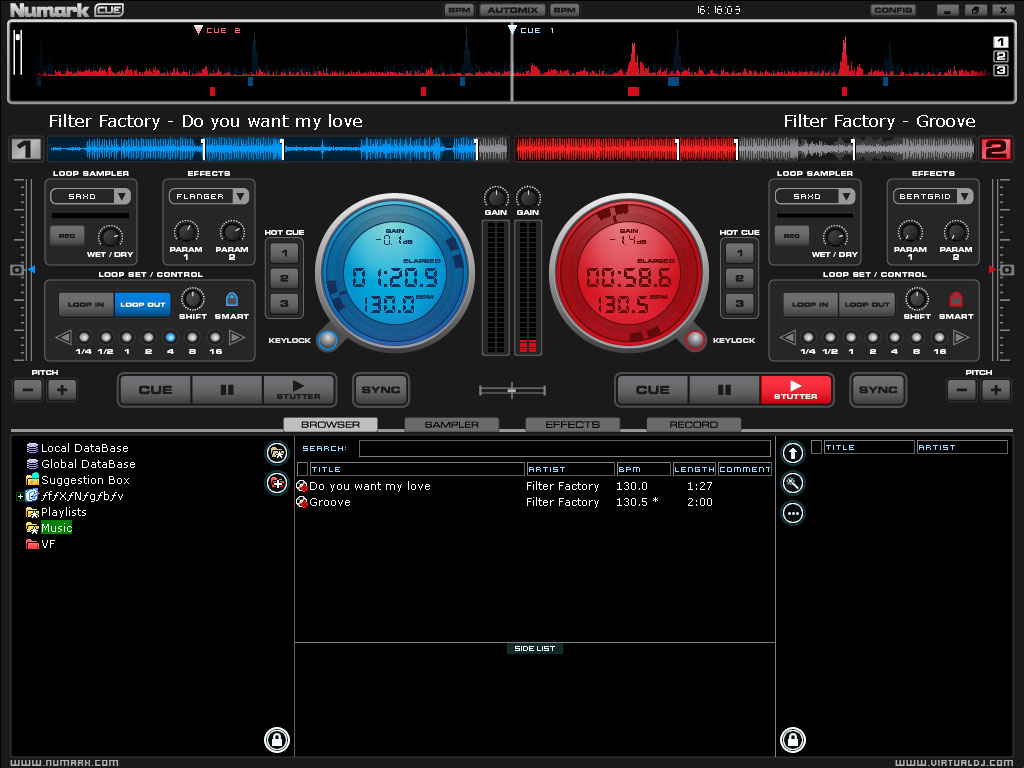This screenshot has width=1024, height=768.
Task: Sort tracks by the Artist column header
Action: (x=570, y=469)
